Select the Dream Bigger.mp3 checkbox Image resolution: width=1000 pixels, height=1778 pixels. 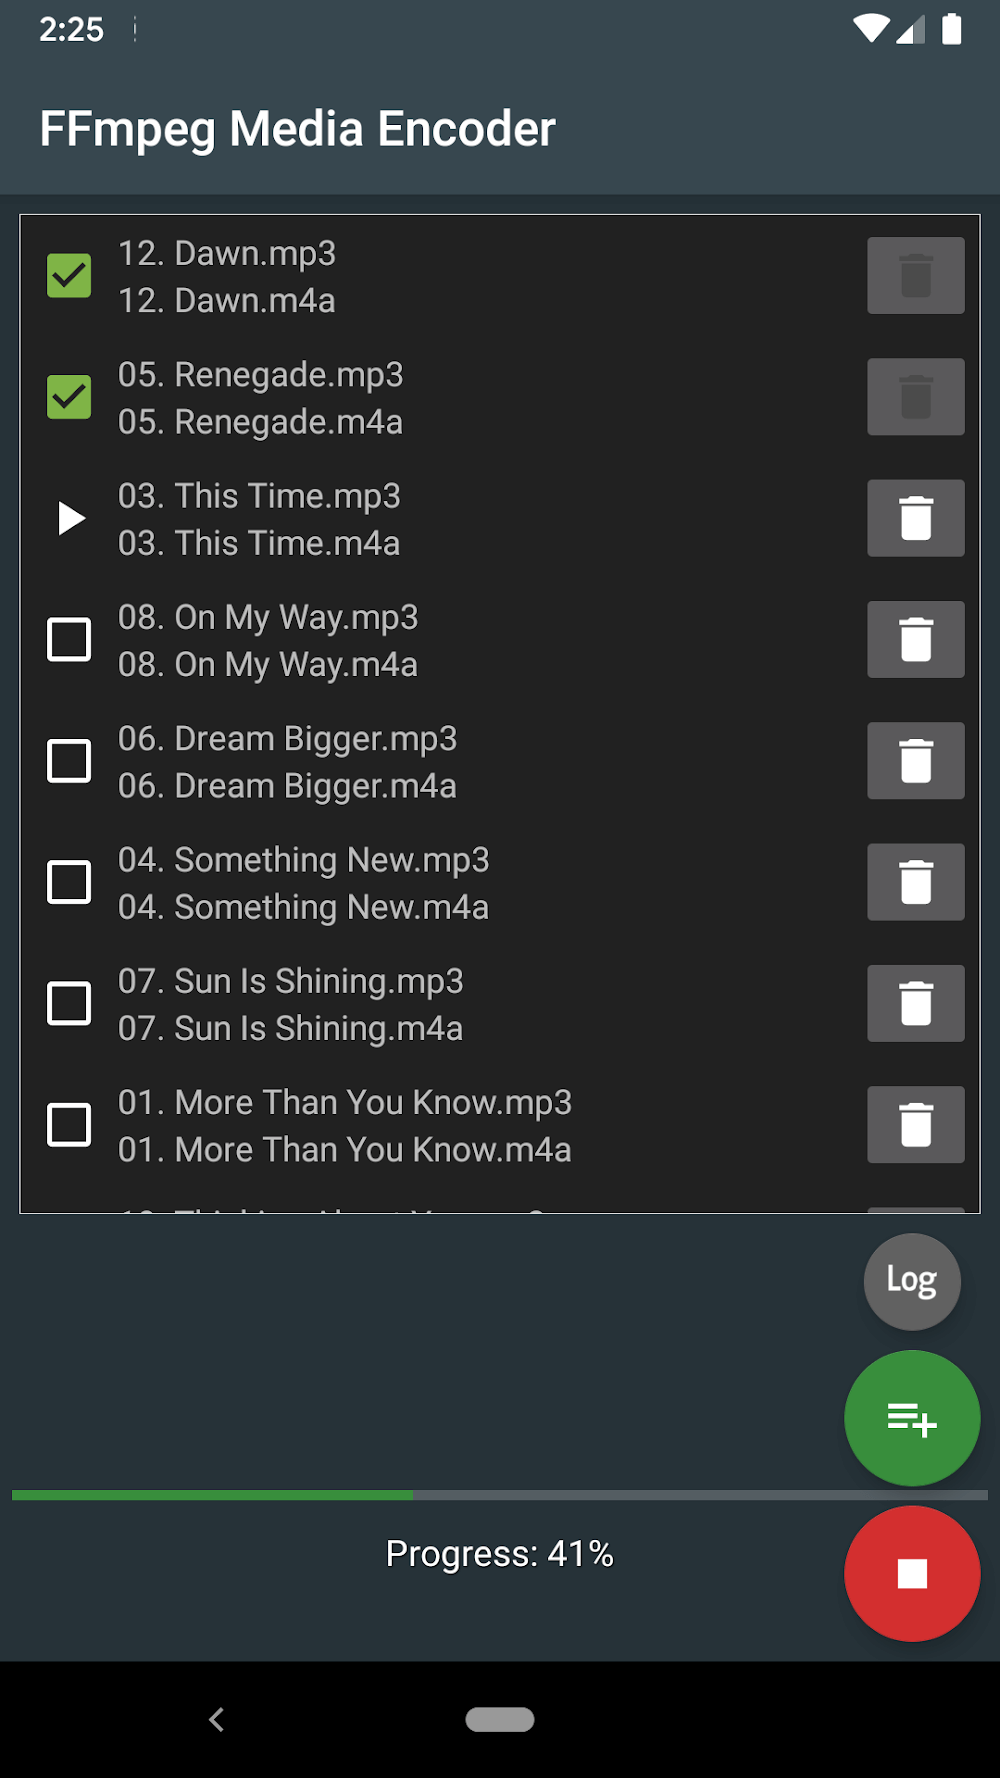coord(69,761)
